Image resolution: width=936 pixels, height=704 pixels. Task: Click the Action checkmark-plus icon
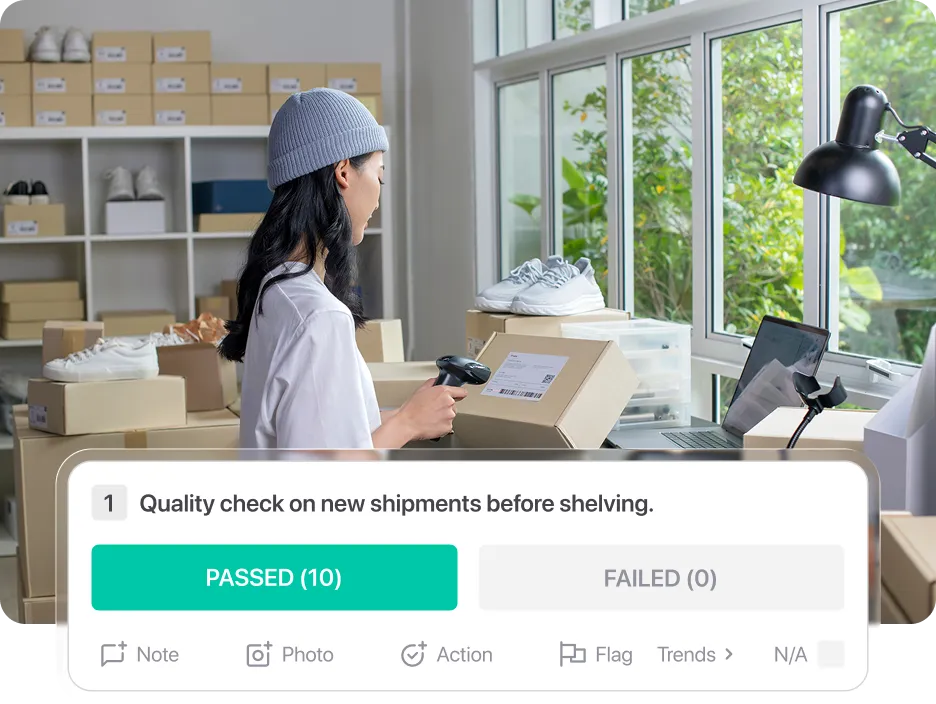click(413, 654)
